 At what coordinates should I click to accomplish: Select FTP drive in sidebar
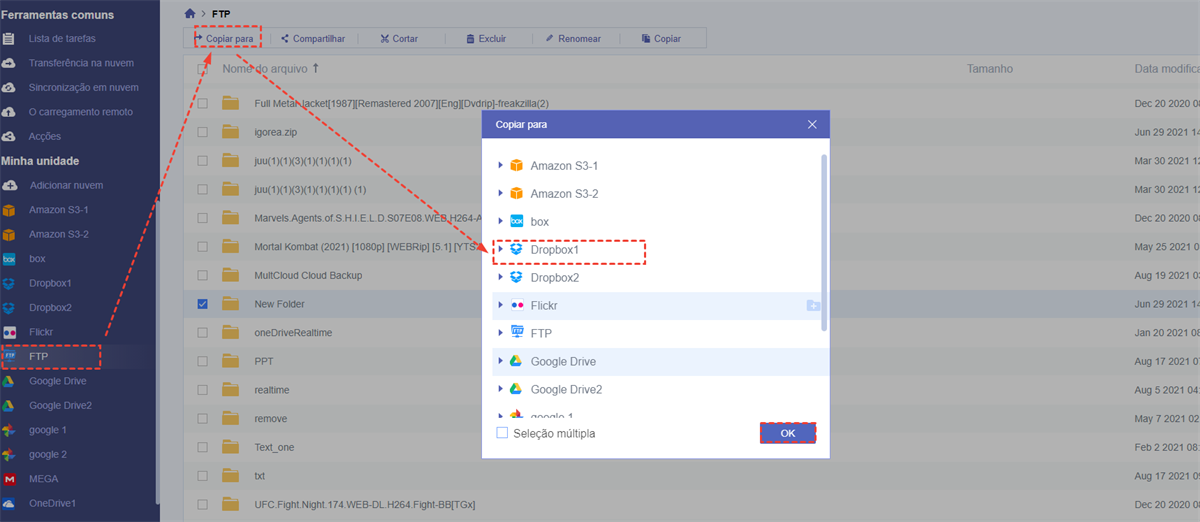pos(38,356)
